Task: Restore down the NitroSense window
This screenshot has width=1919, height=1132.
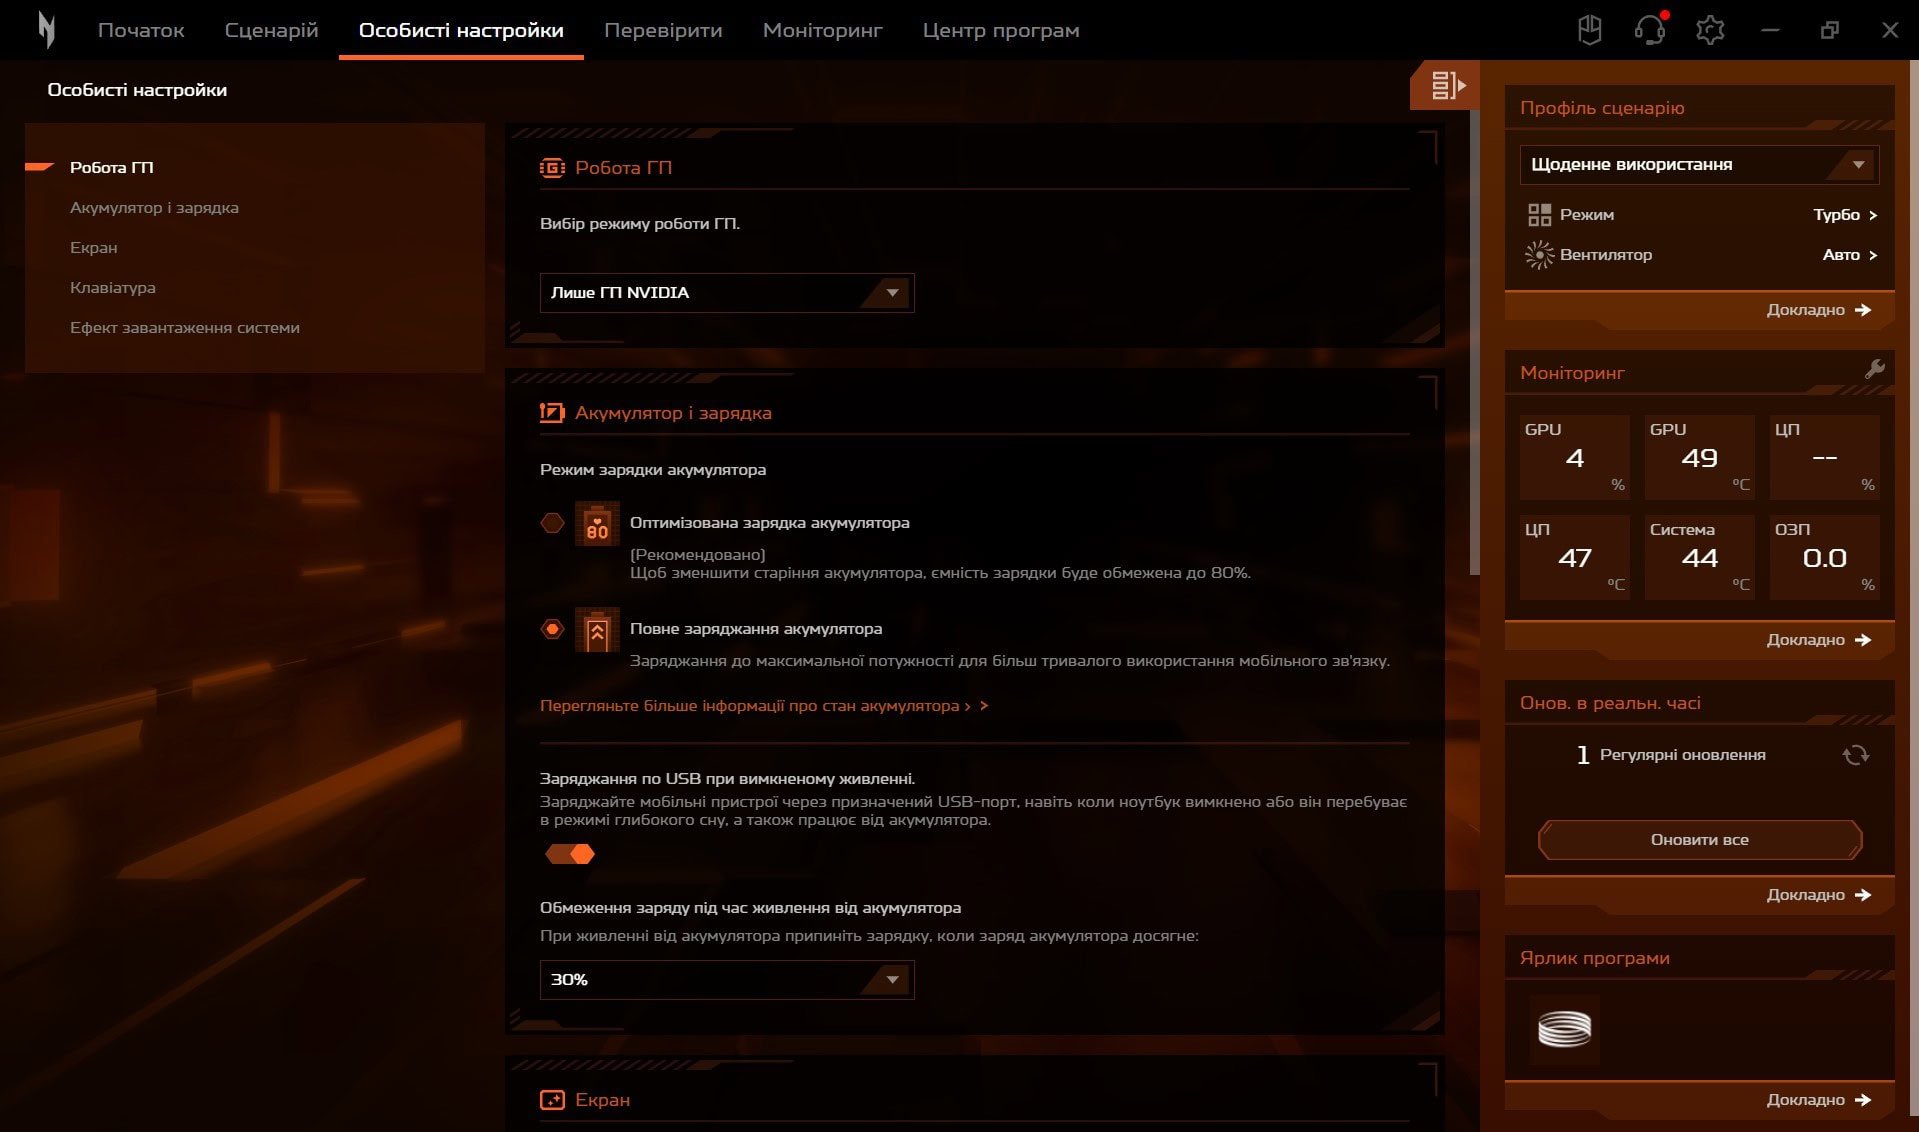Action: pos(1830,30)
